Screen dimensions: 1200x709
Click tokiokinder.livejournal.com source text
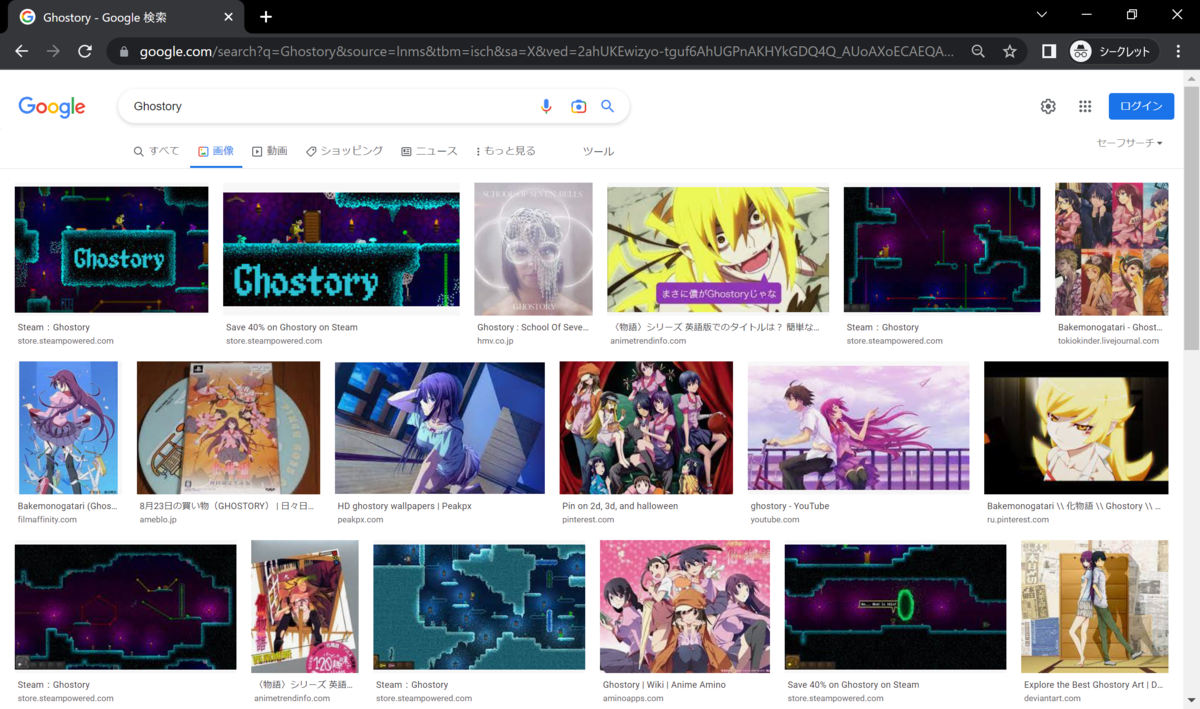point(1108,341)
